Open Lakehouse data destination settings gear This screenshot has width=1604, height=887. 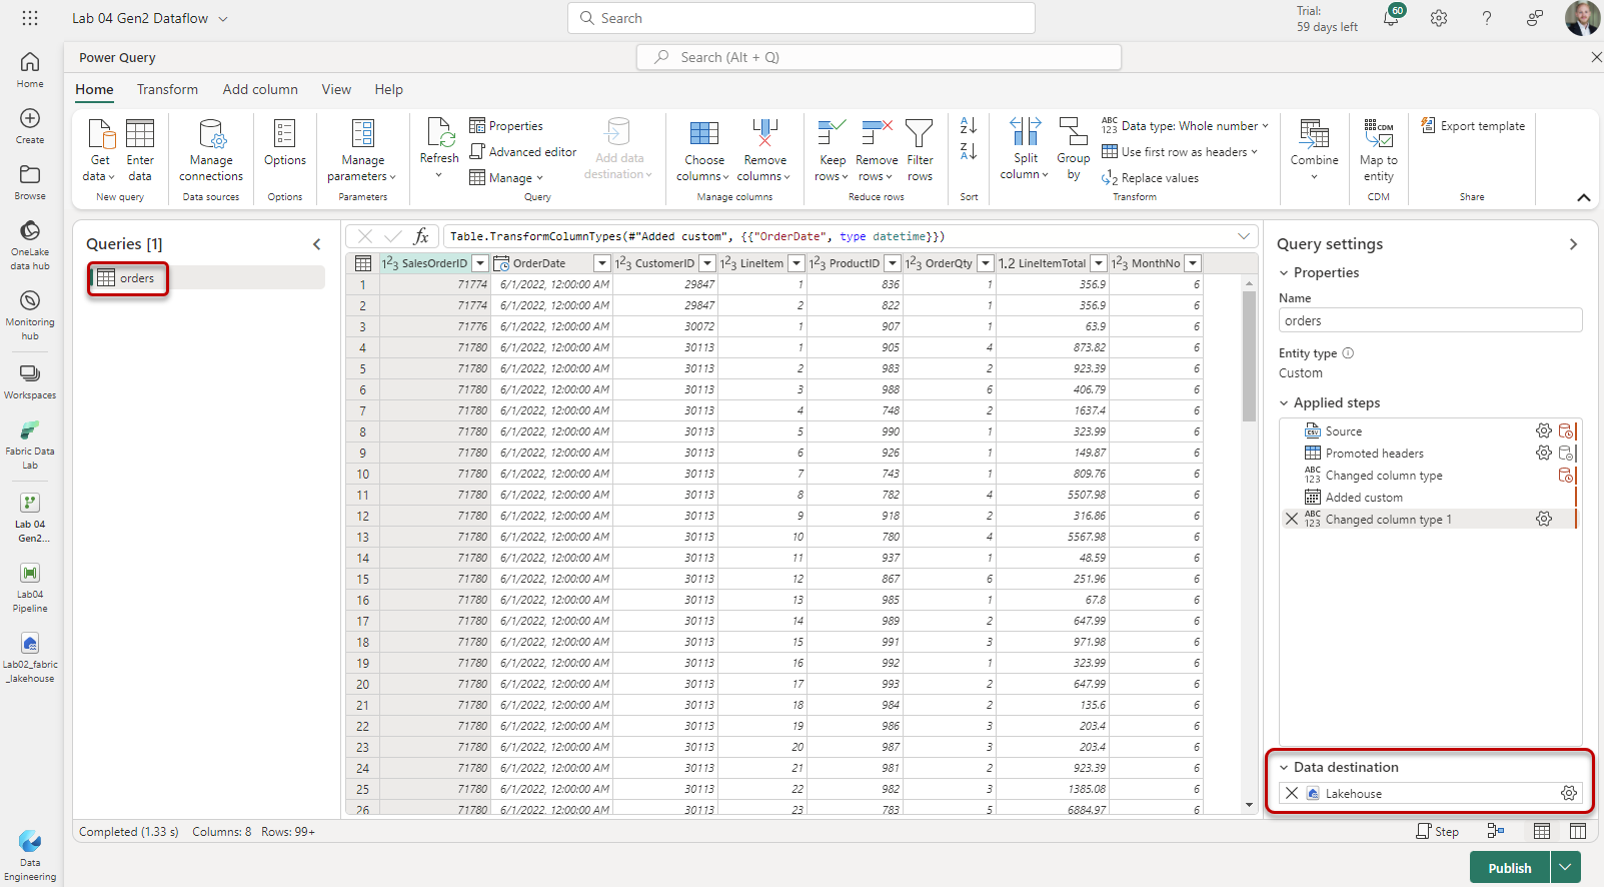pyautogui.click(x=1569, y=793)
